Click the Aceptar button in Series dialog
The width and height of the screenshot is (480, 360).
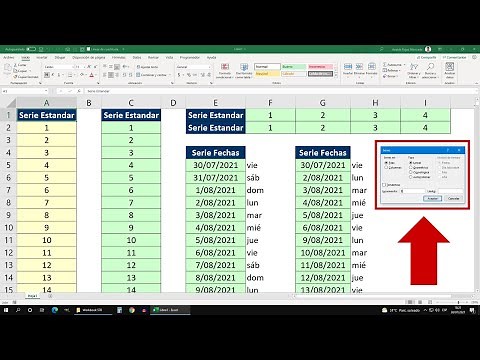click(433, 198)
